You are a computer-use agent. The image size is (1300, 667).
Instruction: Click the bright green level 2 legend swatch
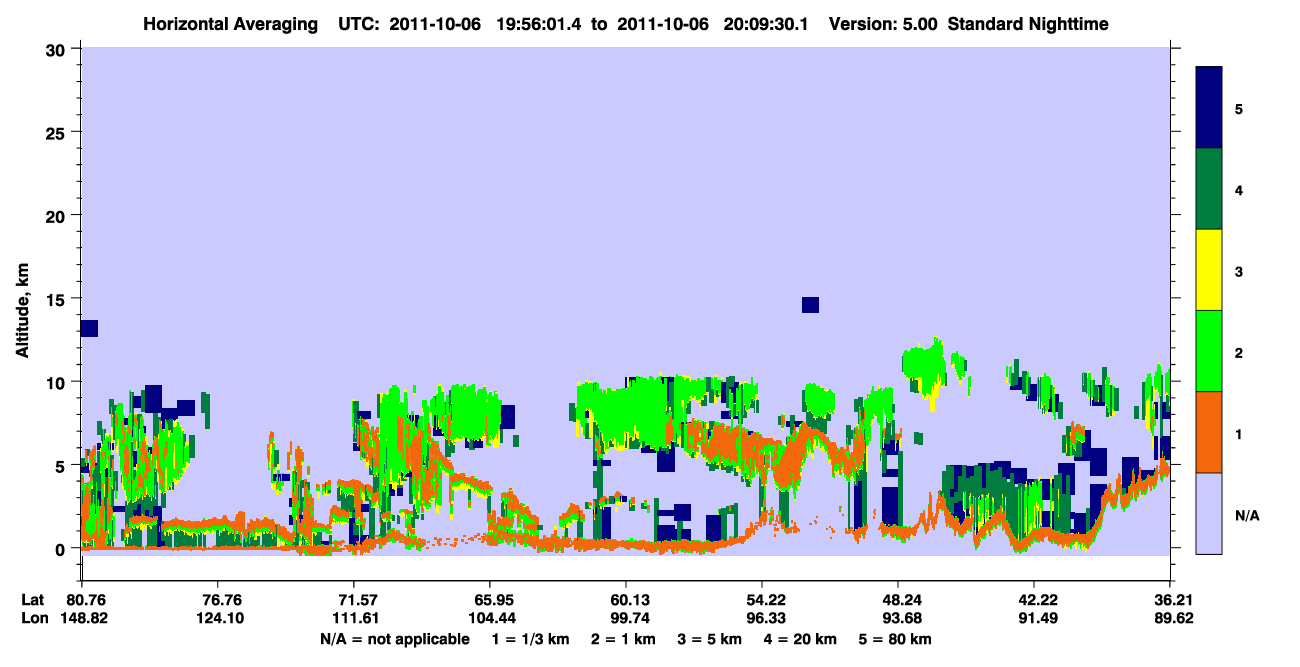point(1209,351)
